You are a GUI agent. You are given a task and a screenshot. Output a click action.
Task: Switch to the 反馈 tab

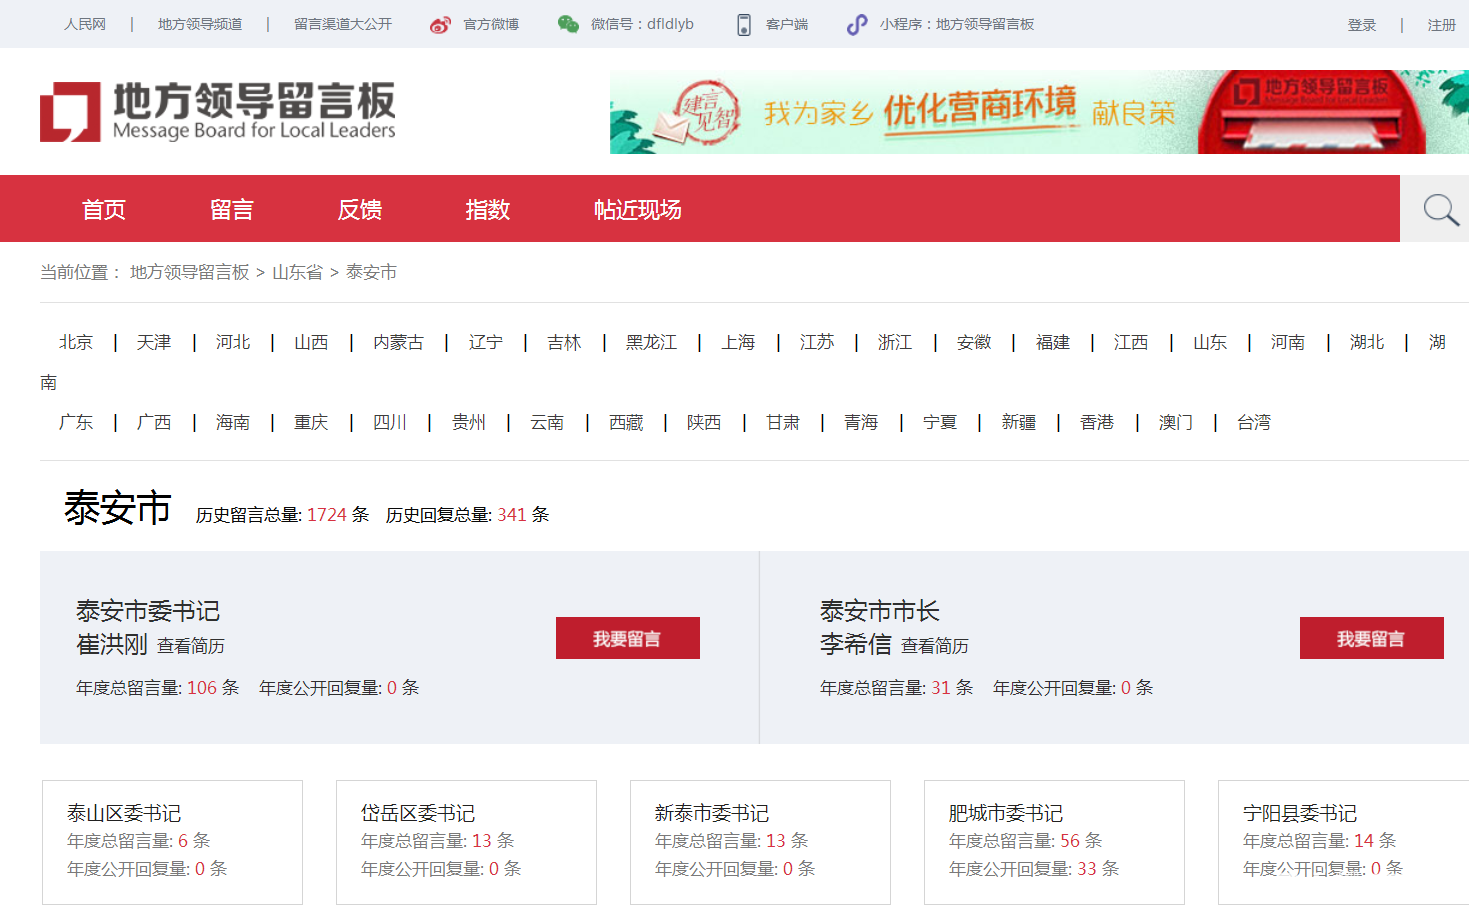tap(360, 210)
